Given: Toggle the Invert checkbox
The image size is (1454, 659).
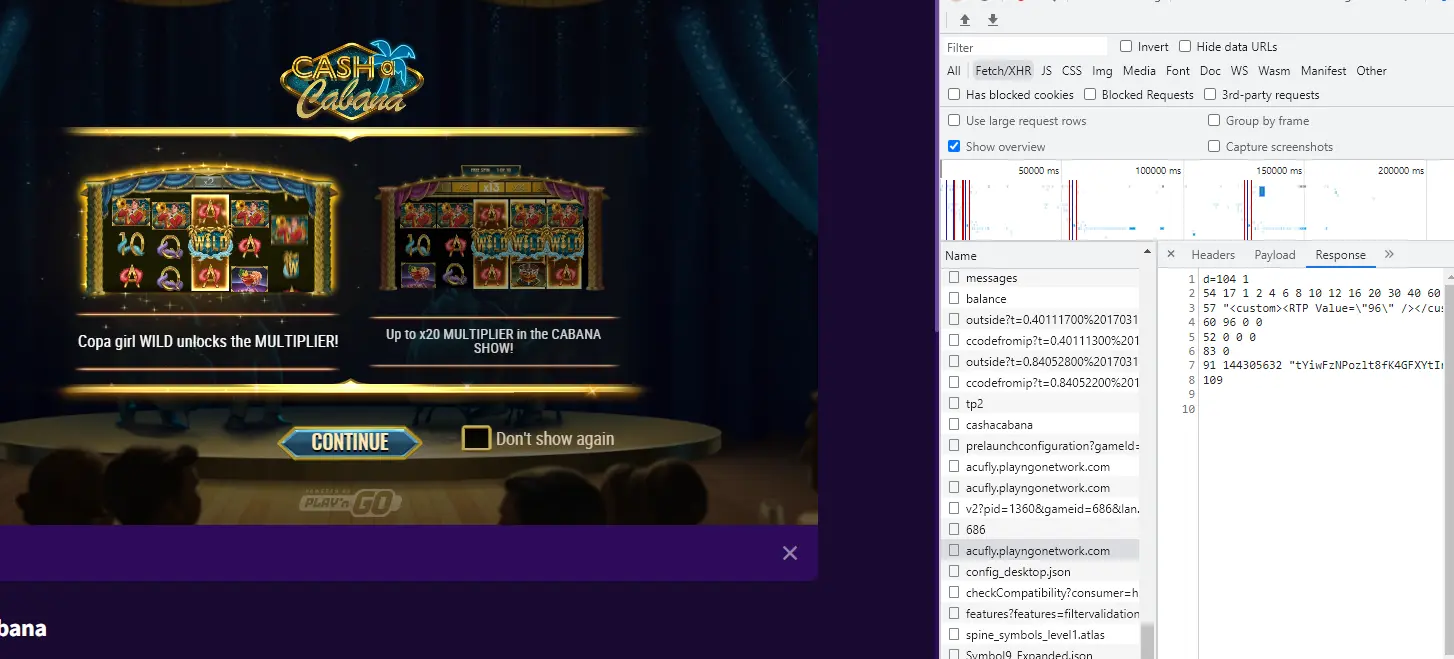Looking at the screenshot, I should pos(1126,46).
